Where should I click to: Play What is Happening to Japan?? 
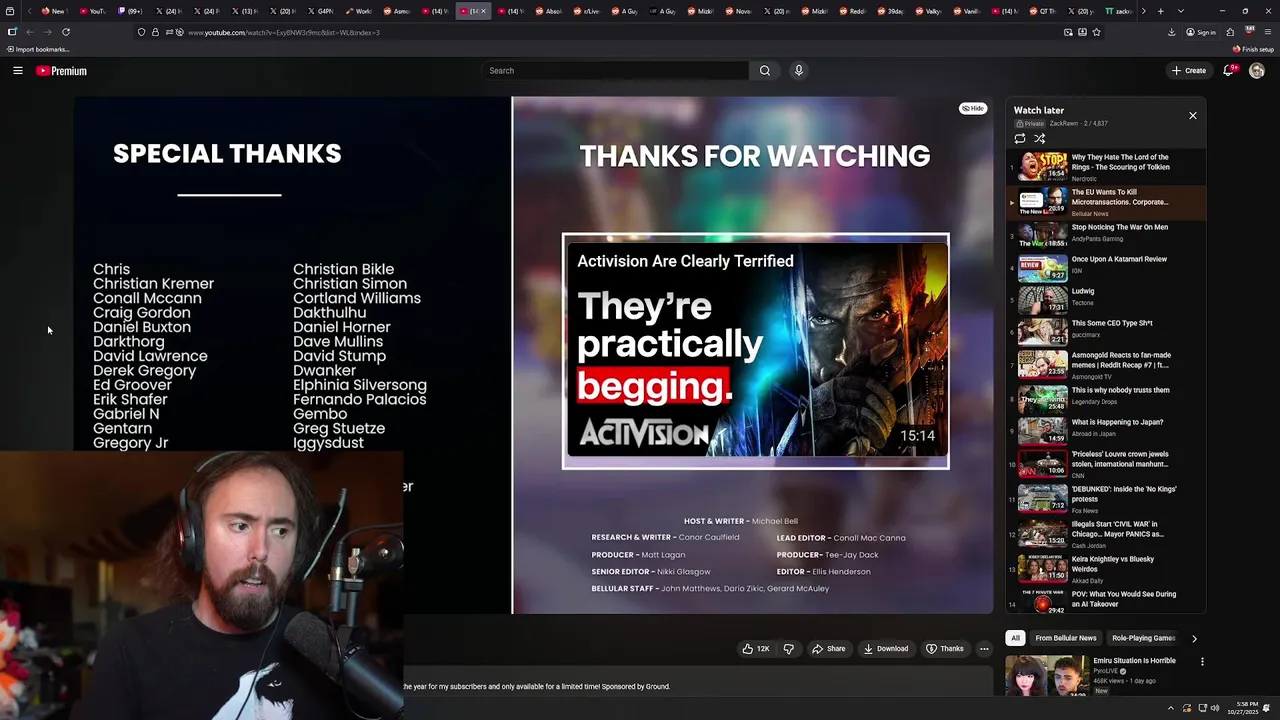[1105, 430]
